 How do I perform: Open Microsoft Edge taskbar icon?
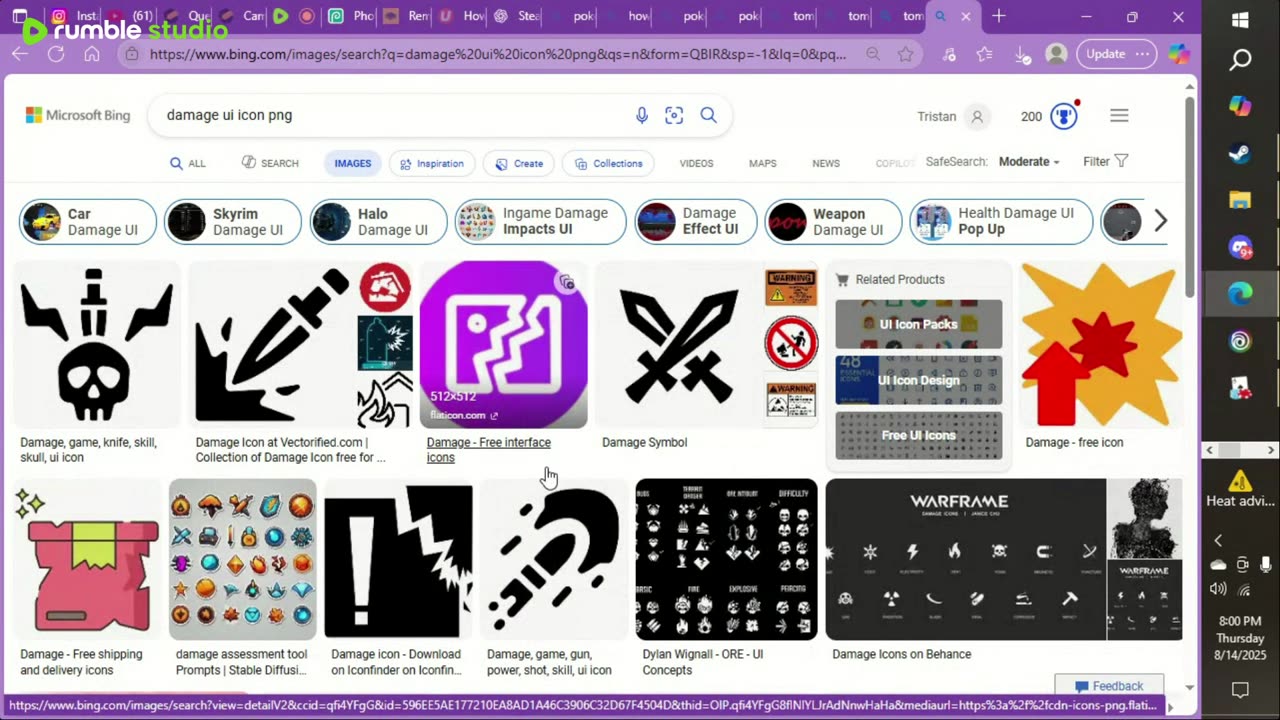(x=1240, y=293)
